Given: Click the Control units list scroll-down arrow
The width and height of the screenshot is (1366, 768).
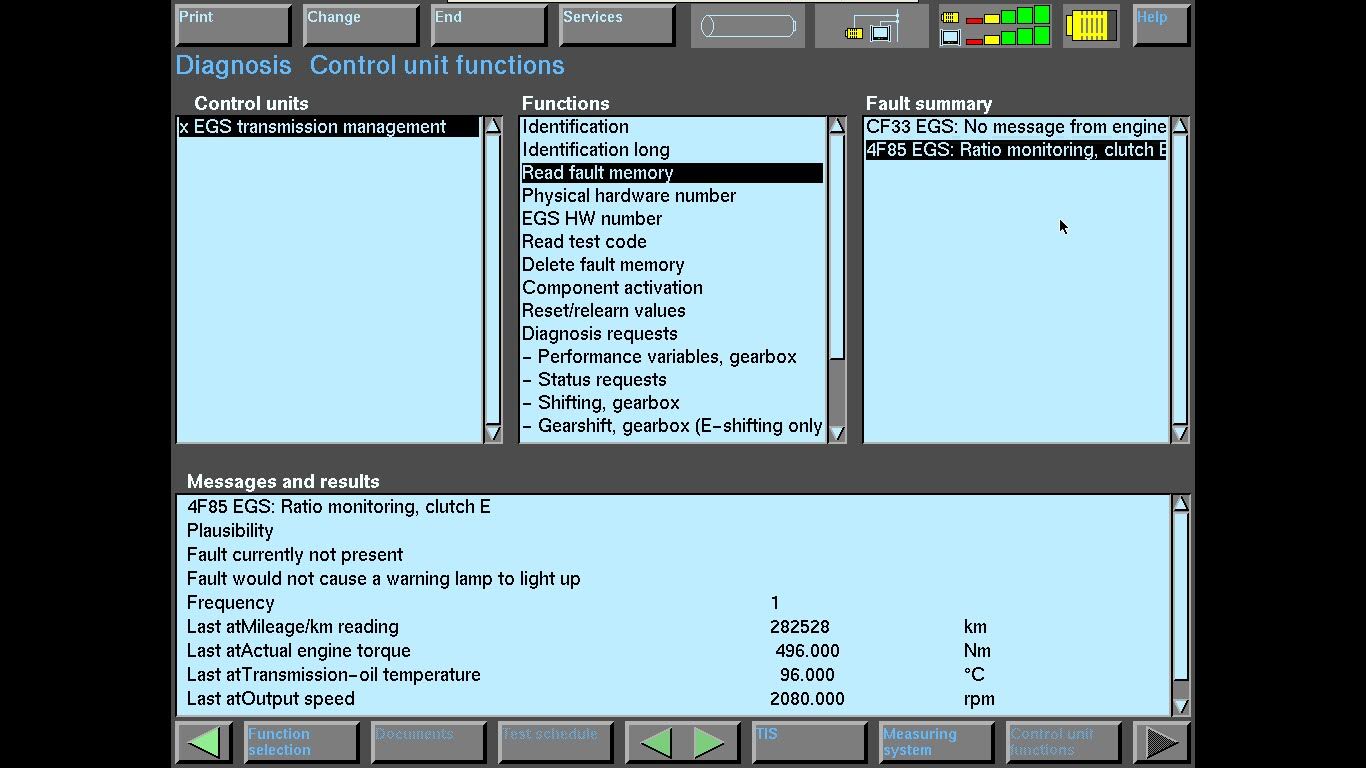Looking at the screenshot, I should coord(493,433).
